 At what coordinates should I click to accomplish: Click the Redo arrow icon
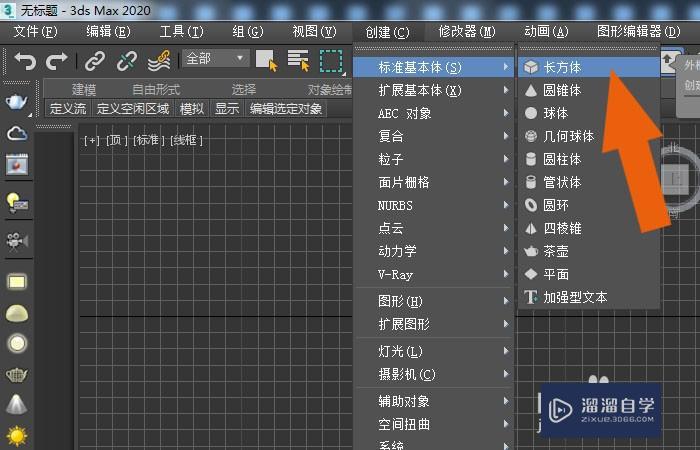coord(57,61)
